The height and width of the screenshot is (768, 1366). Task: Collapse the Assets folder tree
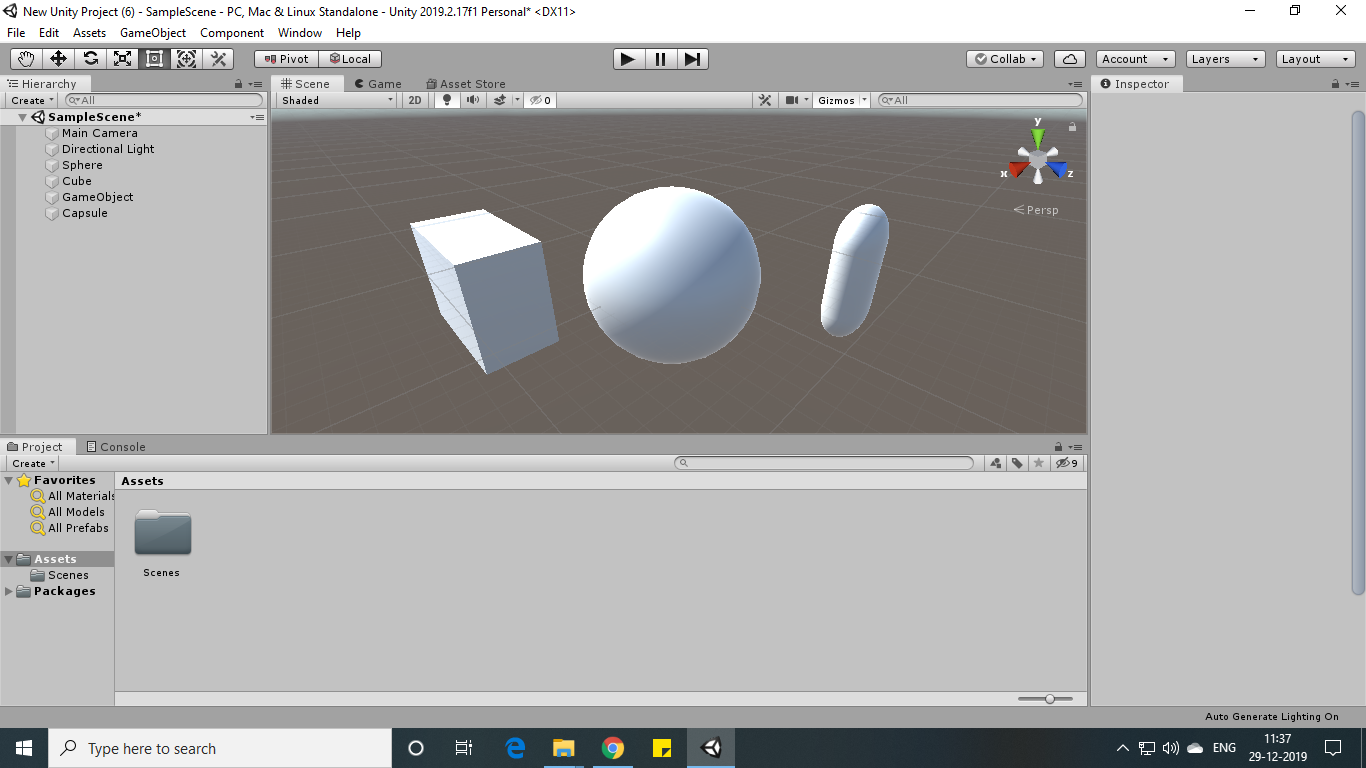[x=9, y=559]
